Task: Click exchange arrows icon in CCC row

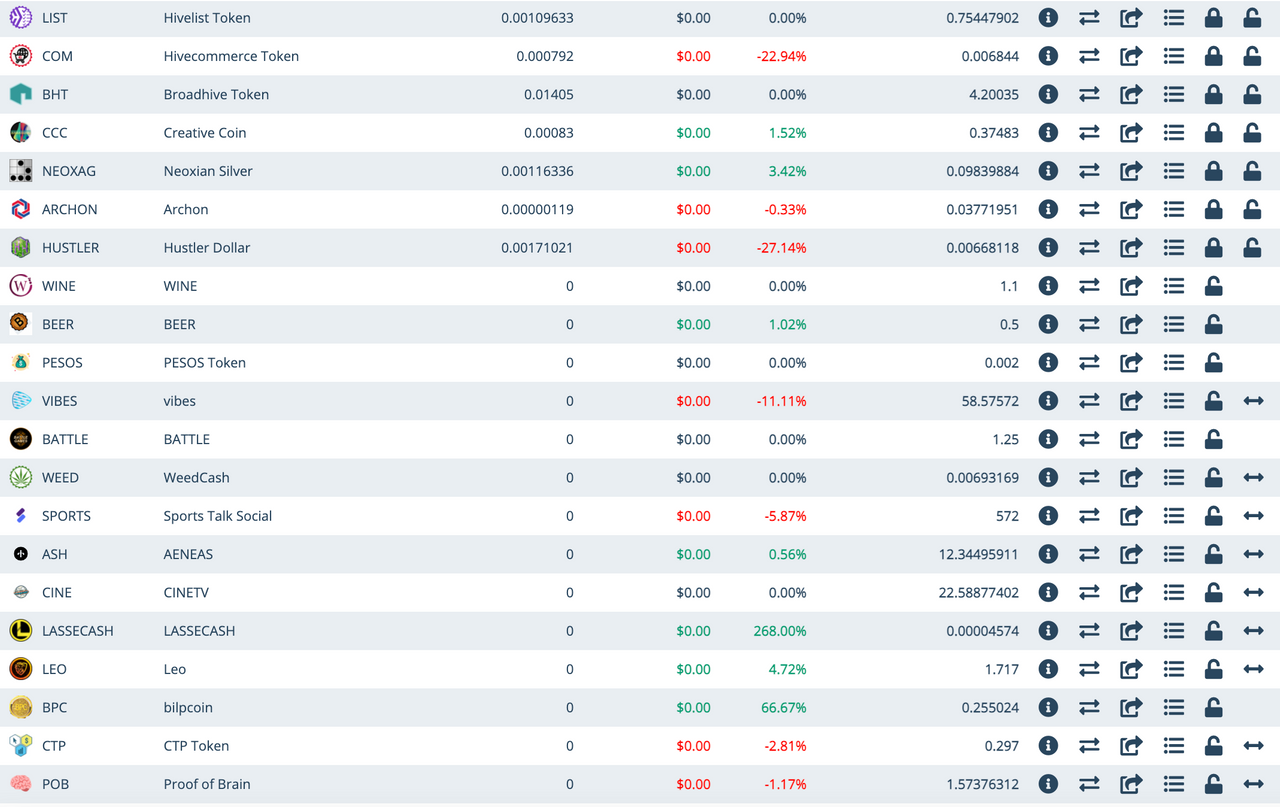Action: tap(1089, 133)
